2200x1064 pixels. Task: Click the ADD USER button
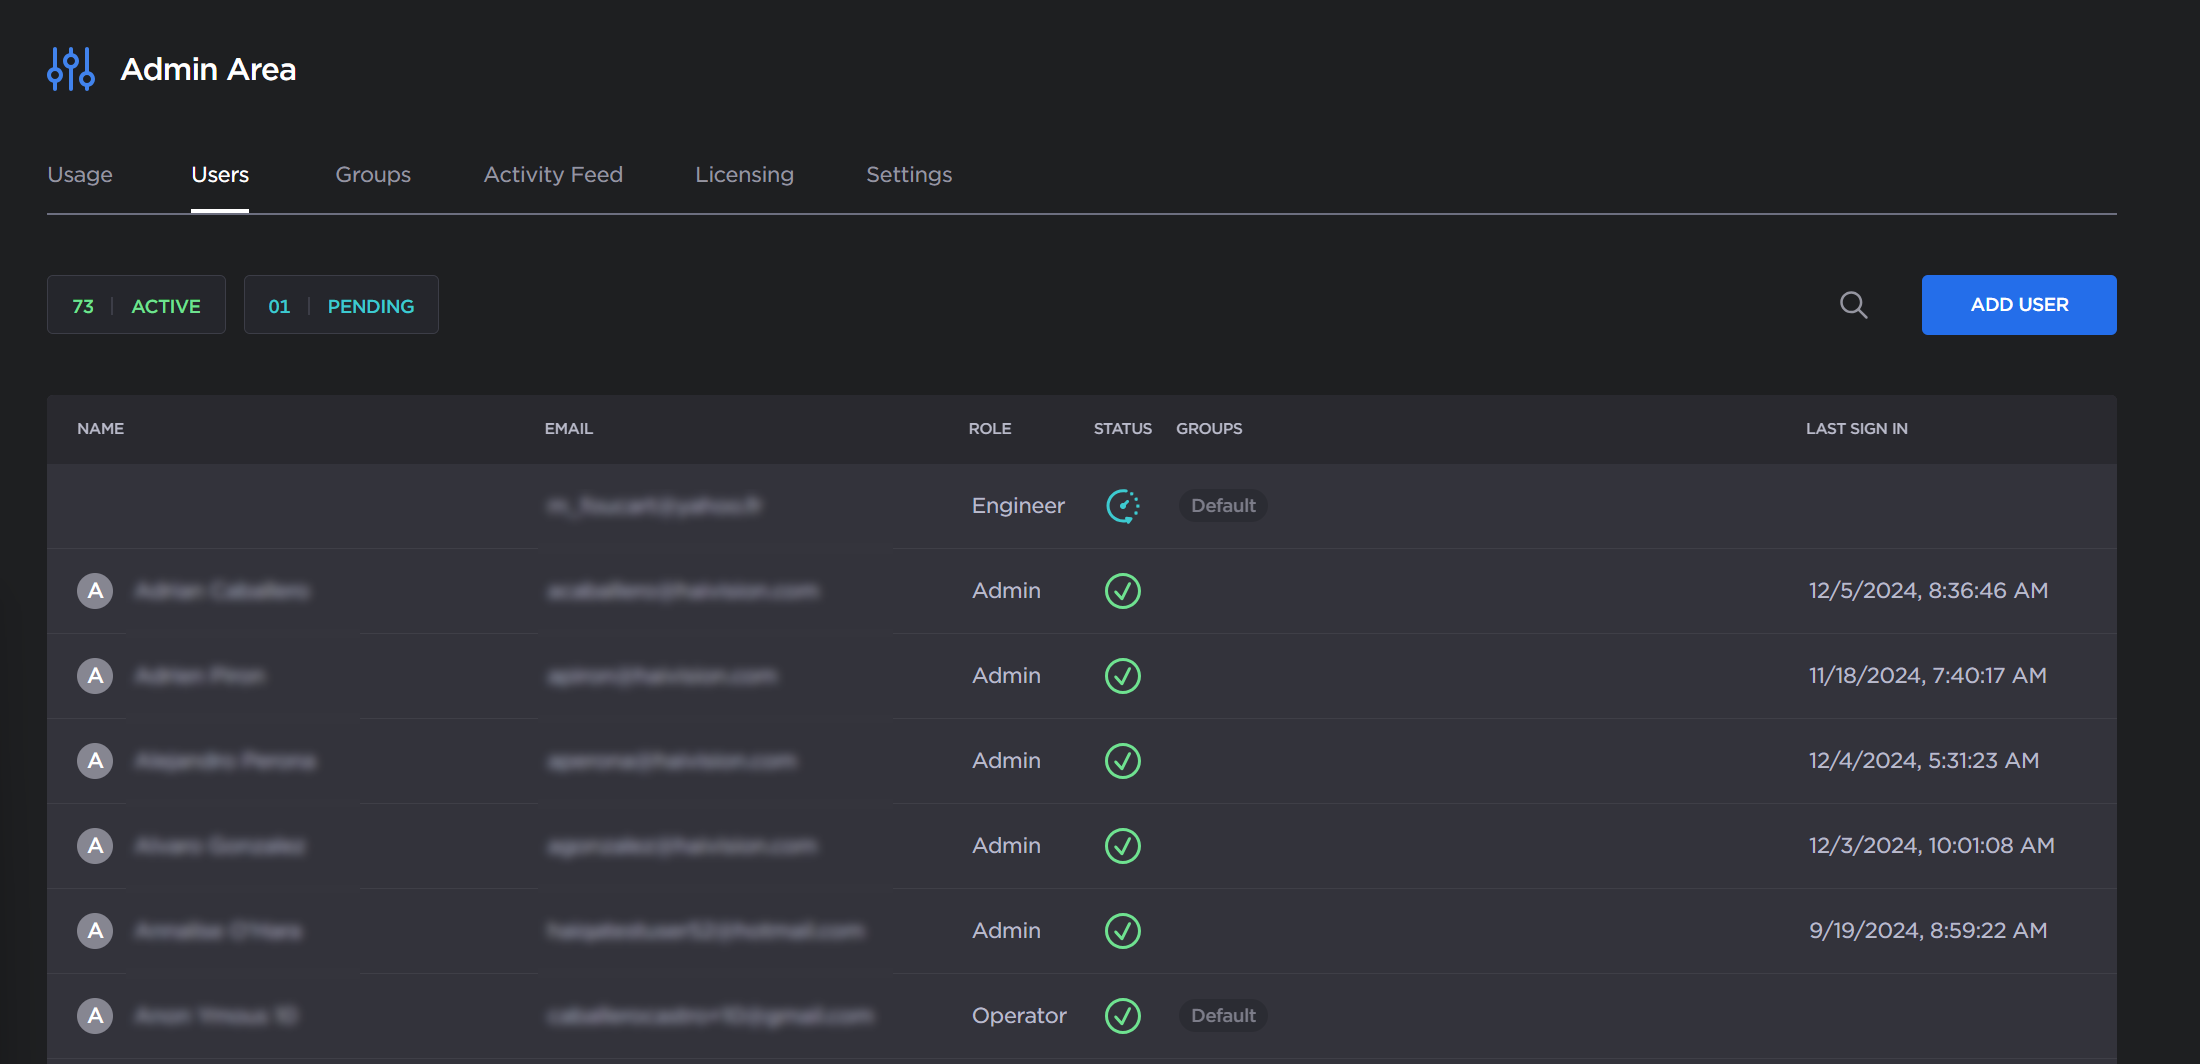point(2018,305)
